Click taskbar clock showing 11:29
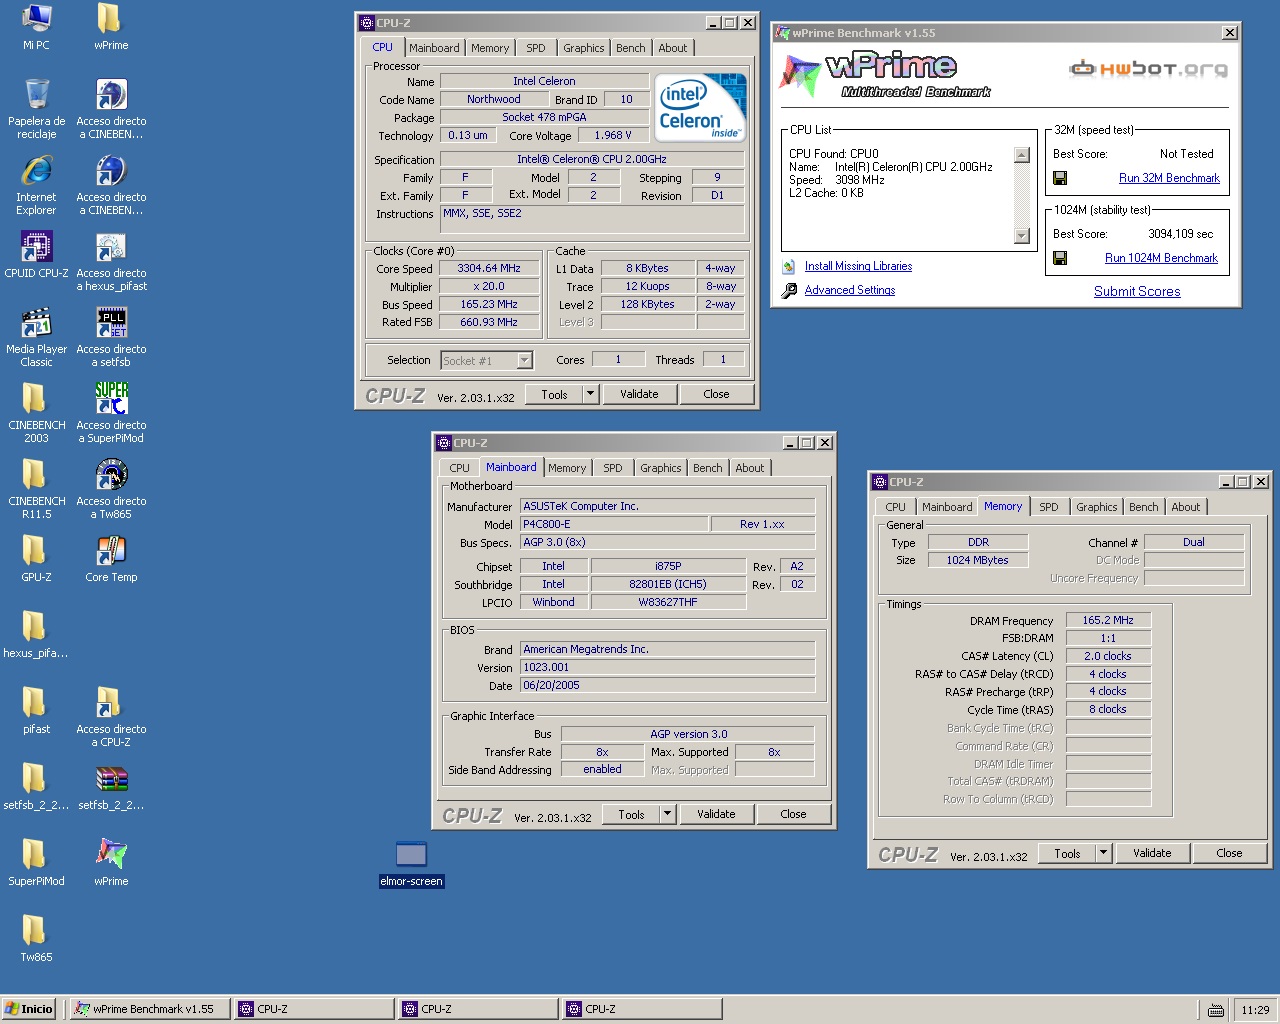This screenshot has width=1280, height=1024. point(1255,1010)
